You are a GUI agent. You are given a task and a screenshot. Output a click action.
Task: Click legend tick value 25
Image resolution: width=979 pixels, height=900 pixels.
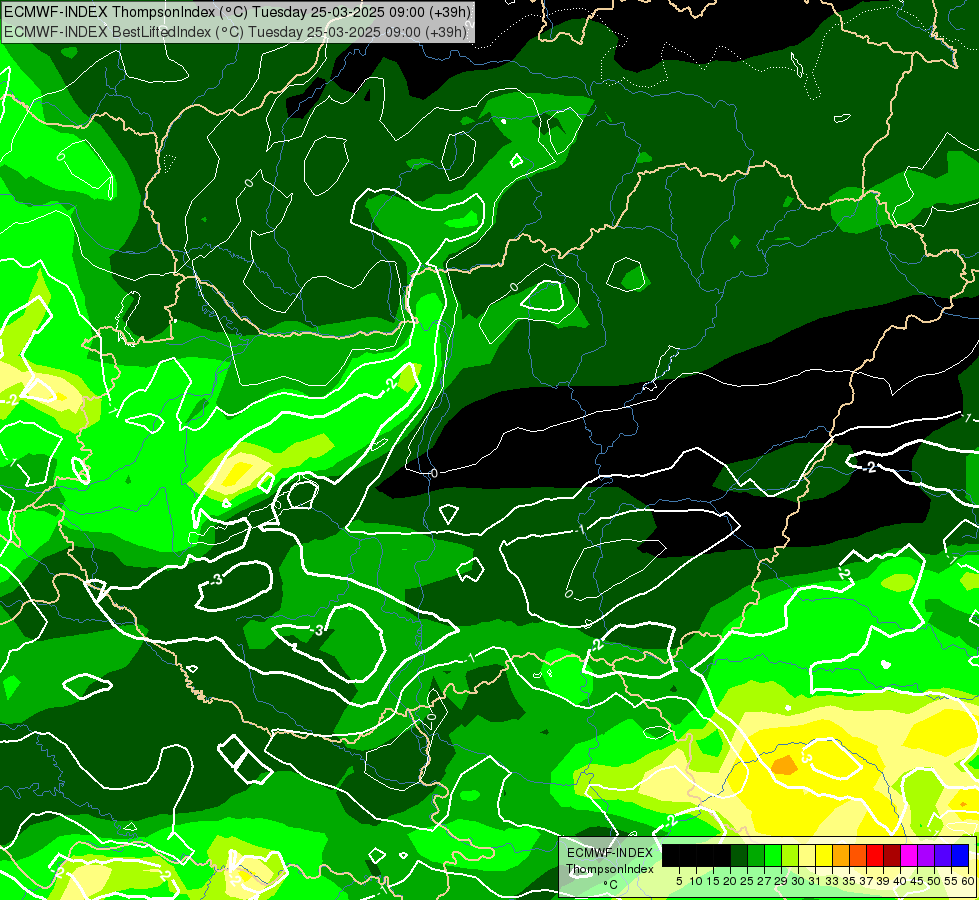[x=747, y=881]
